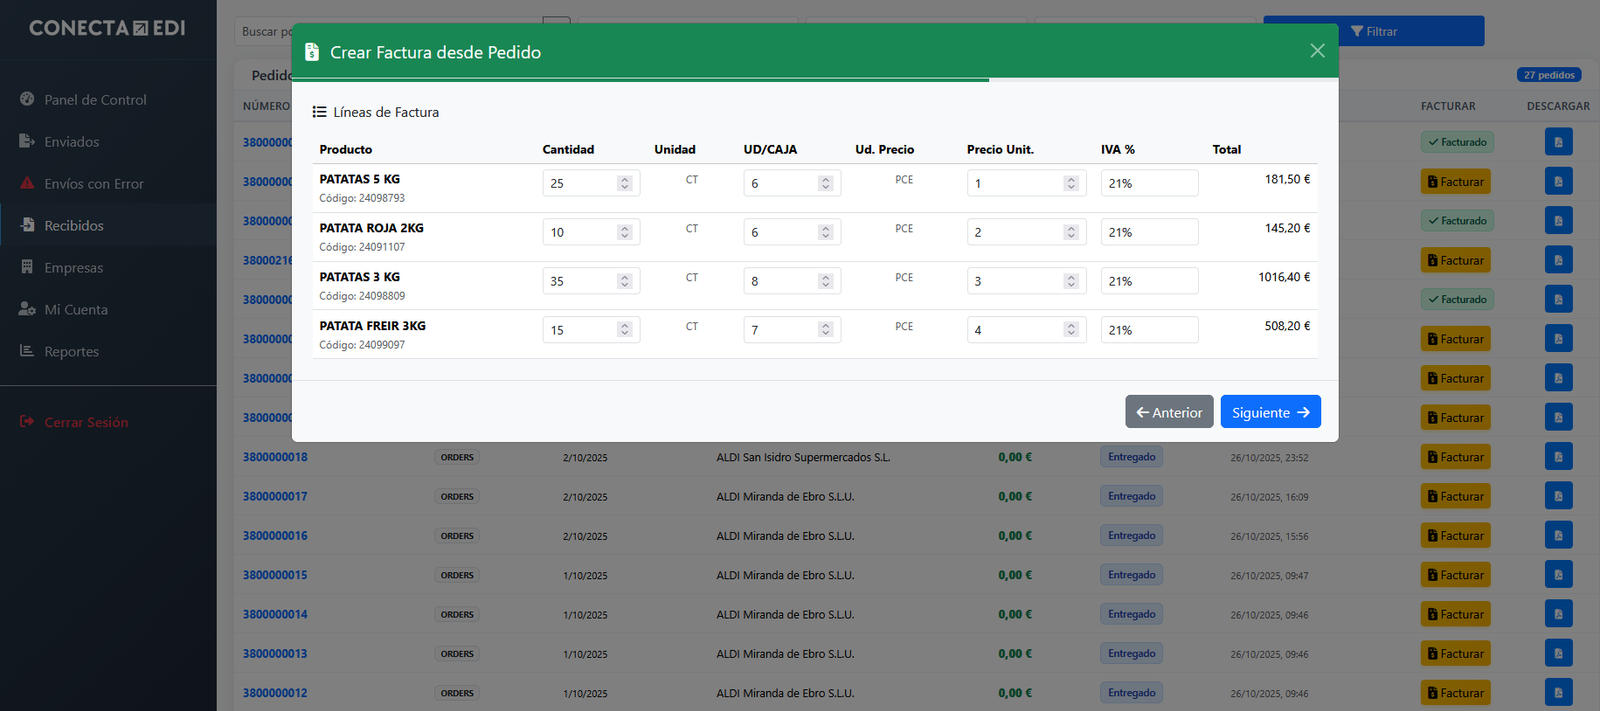The width and height of the screenshot is (1600, 711).
Task: Click Facturar for order 3800000017
Action: [1455, 496]
